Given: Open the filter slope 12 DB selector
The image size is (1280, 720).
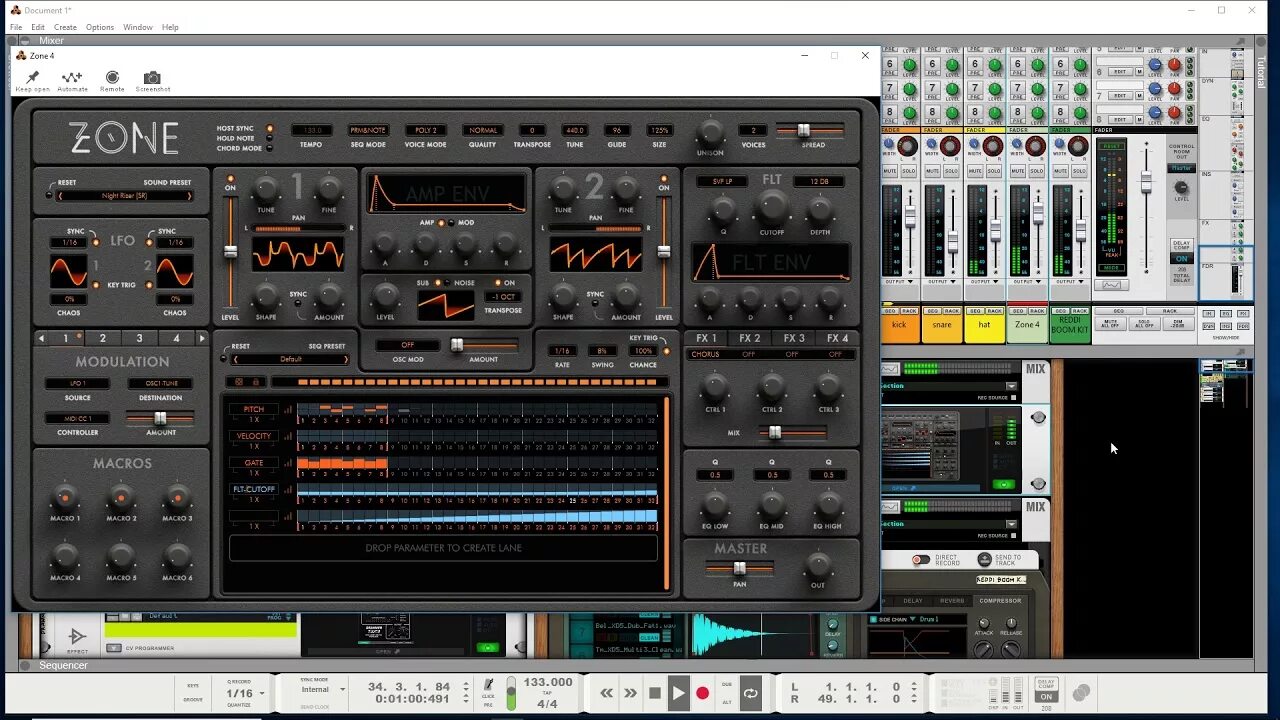Looking at the screenshot, I should coord(820,181).
